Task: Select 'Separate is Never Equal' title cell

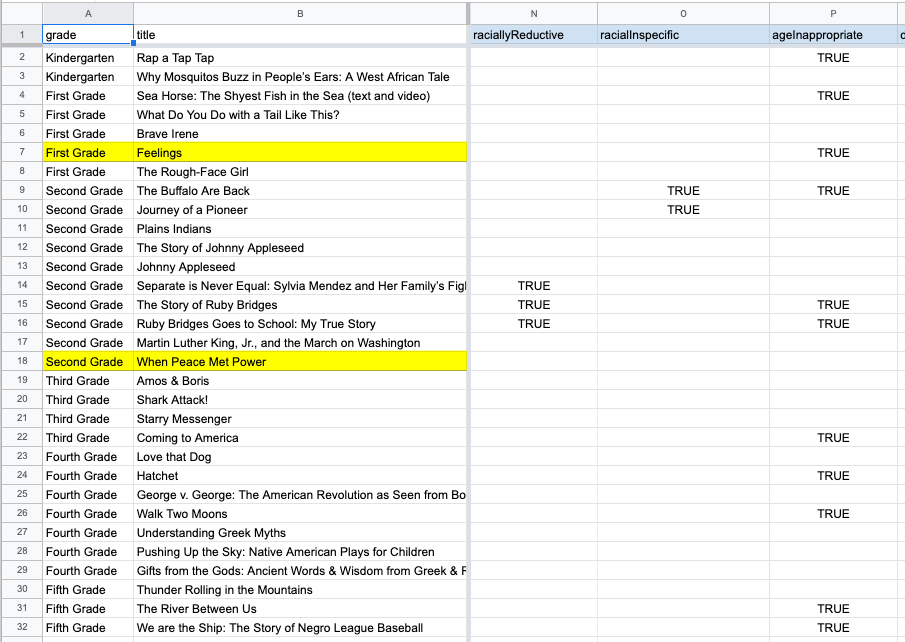Action: point(300,286)
